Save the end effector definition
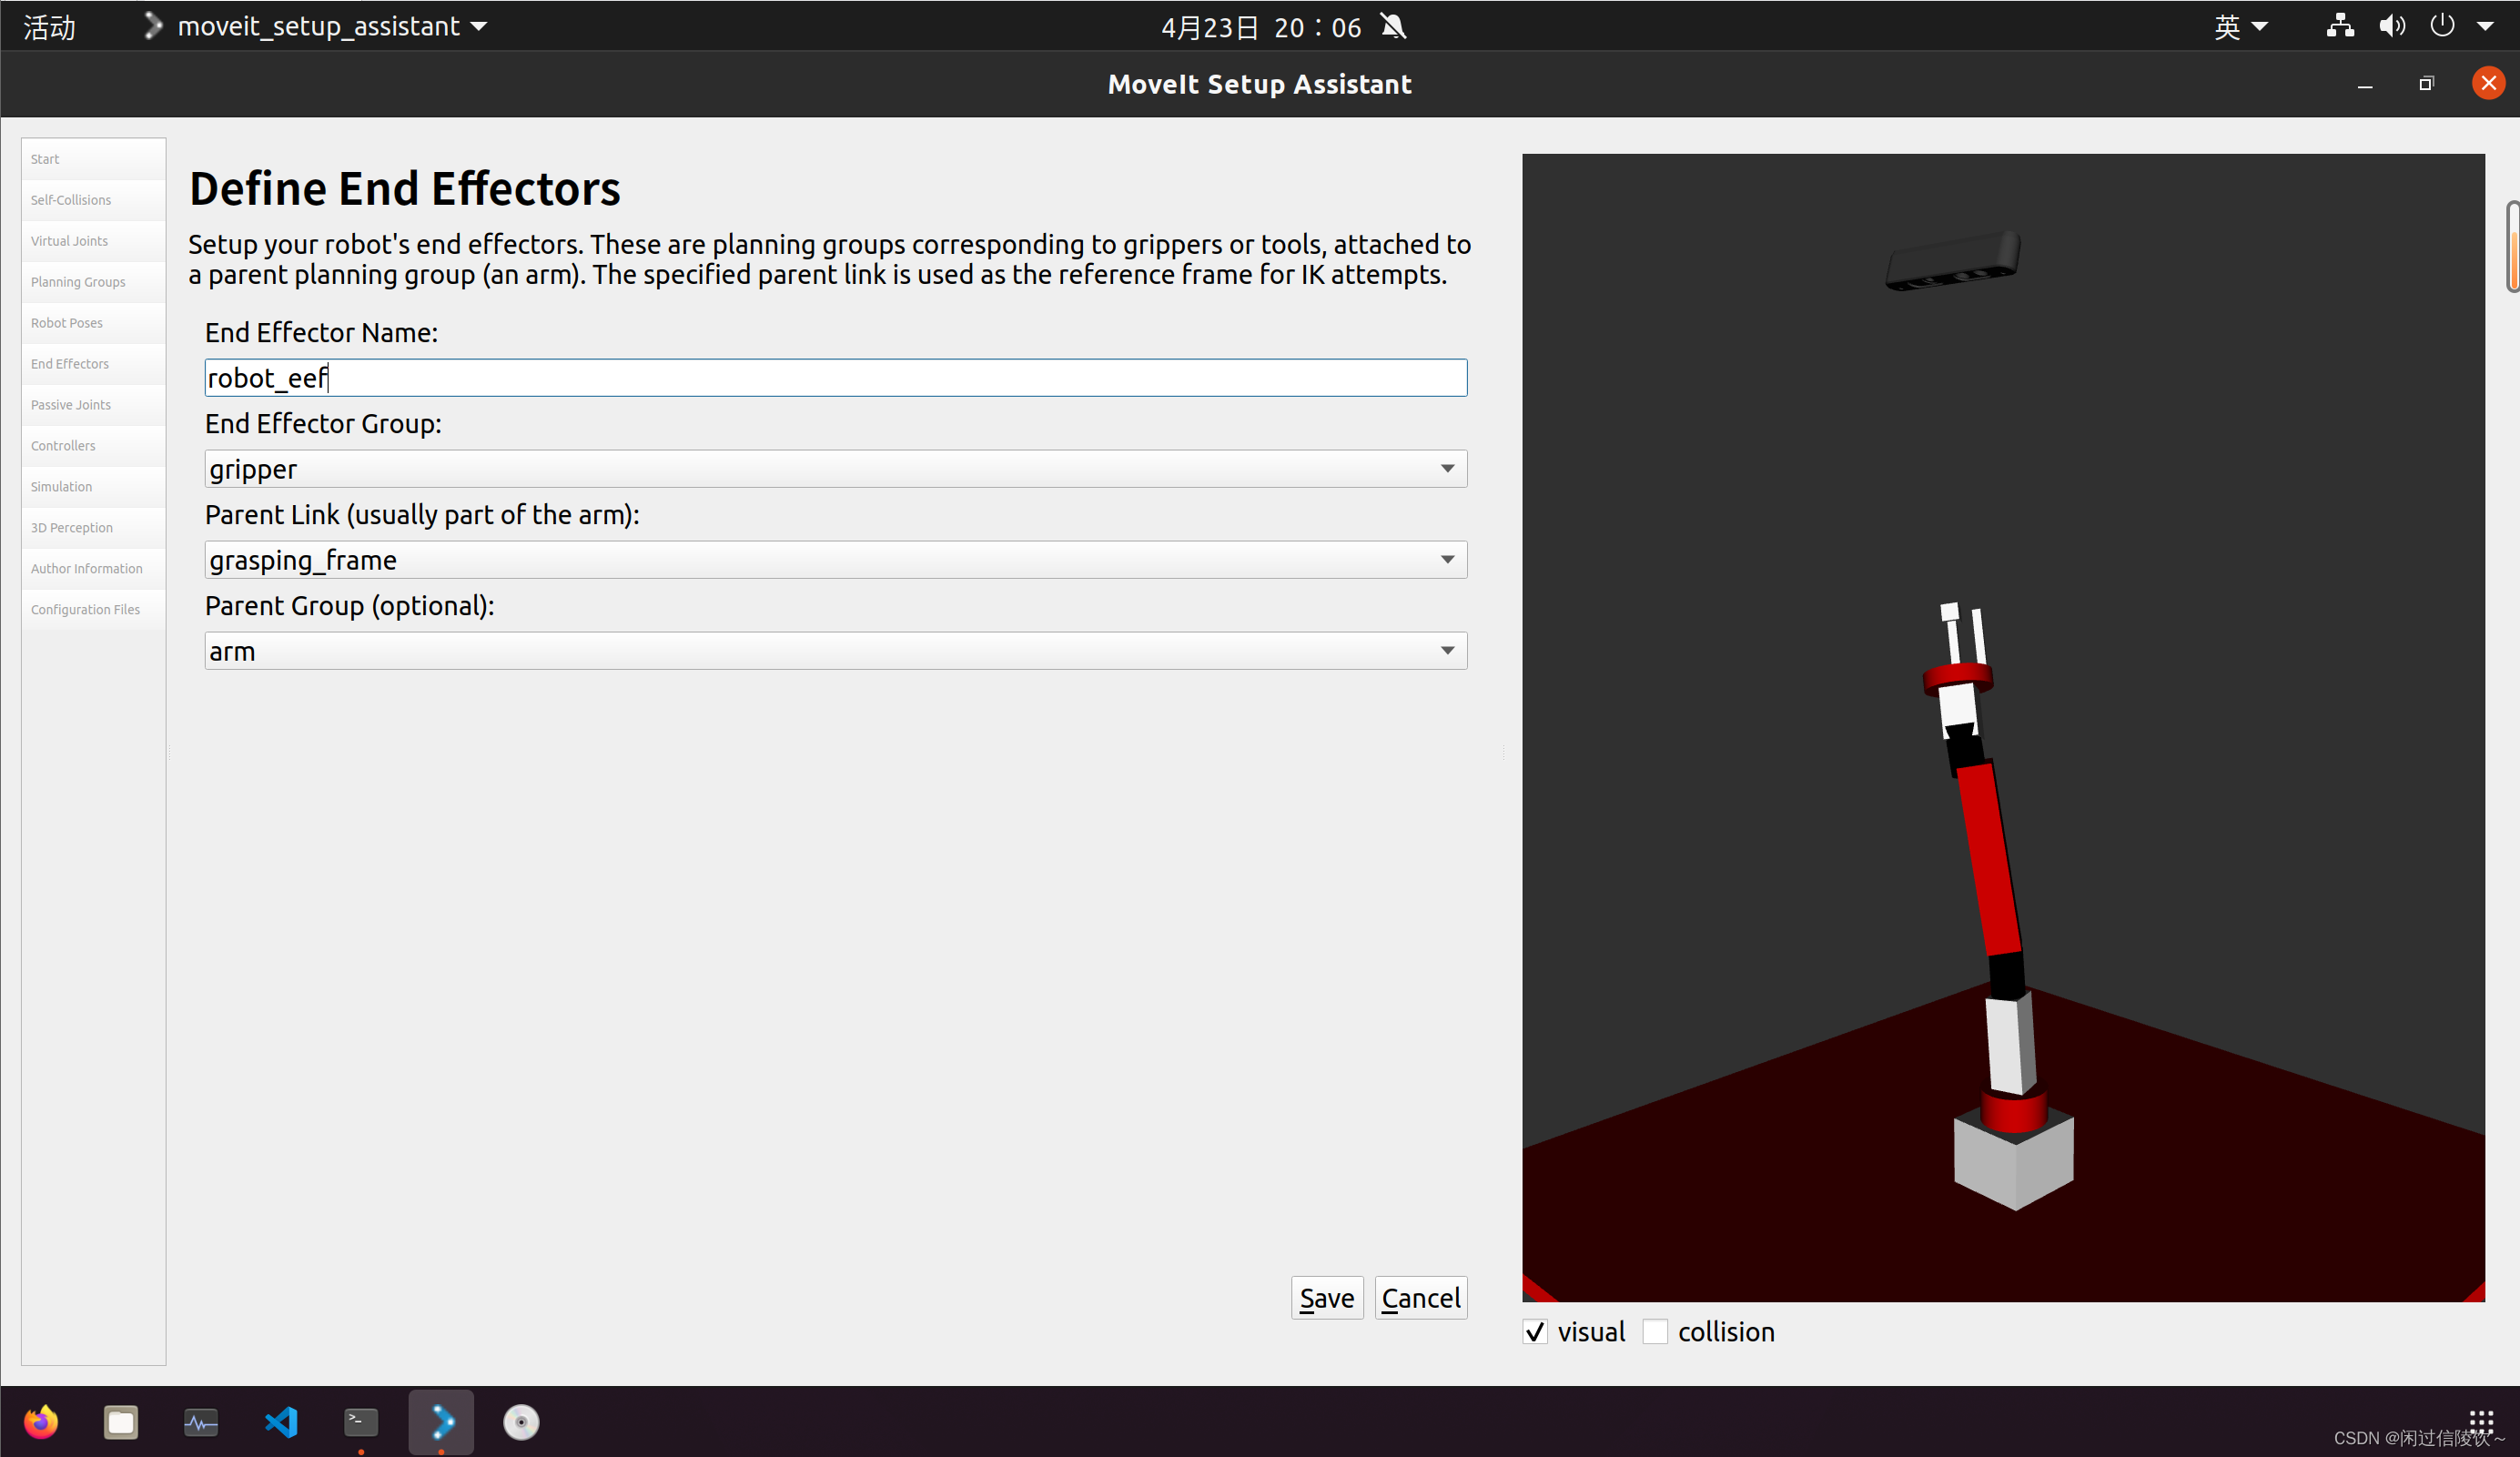Screen dimensions: 2520x1457 [1326, 1298]
